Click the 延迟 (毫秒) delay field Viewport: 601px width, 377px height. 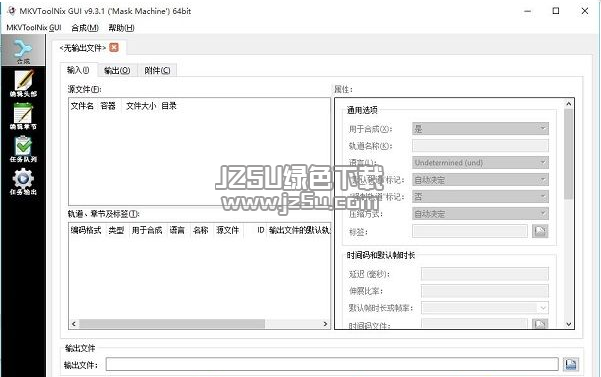click(485, 274)
